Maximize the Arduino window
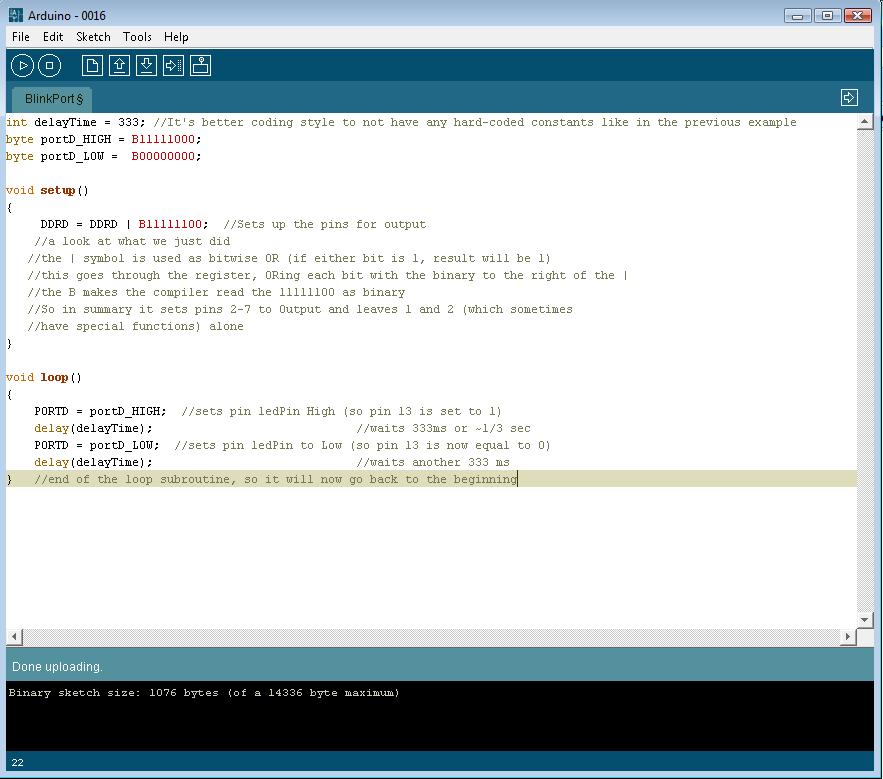The height and width of the screenshot is (779, 883). (x=827, y=15)
